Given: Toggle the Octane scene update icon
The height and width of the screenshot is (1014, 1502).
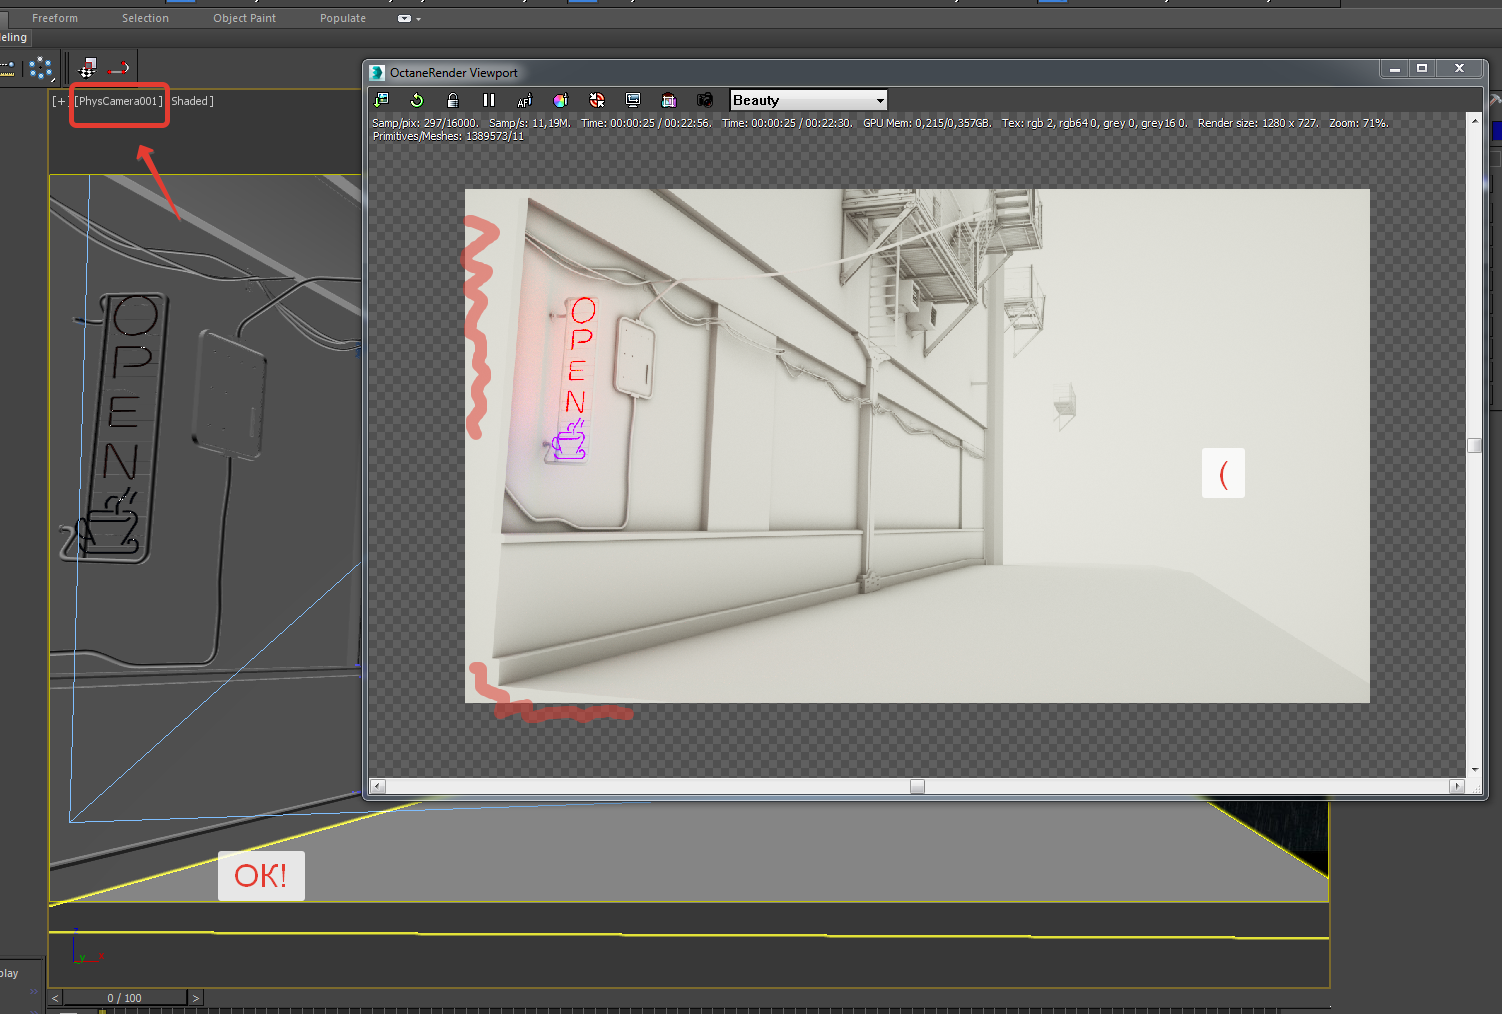Looking at the screenshot, I should pos(381,100).
